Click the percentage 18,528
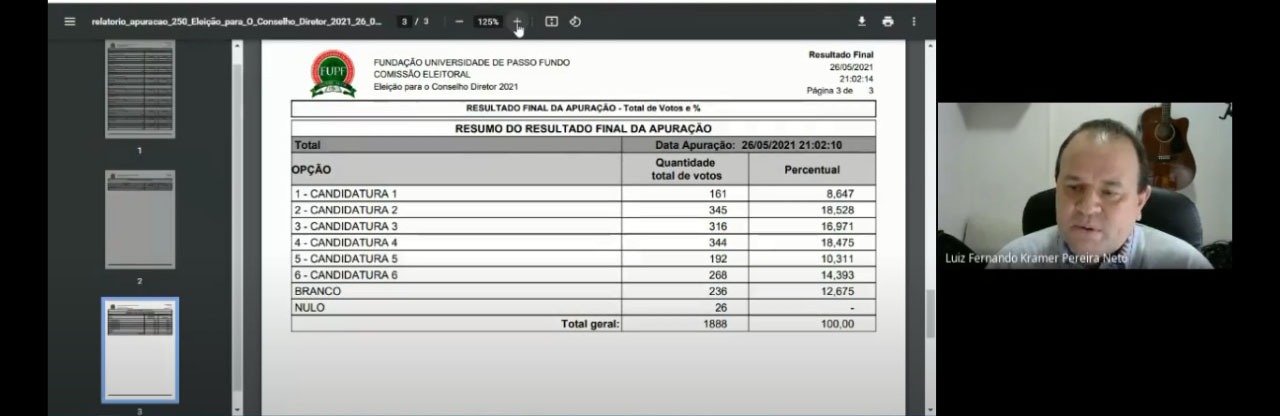This screenshot has height=416, width=1280. point(837,210)
